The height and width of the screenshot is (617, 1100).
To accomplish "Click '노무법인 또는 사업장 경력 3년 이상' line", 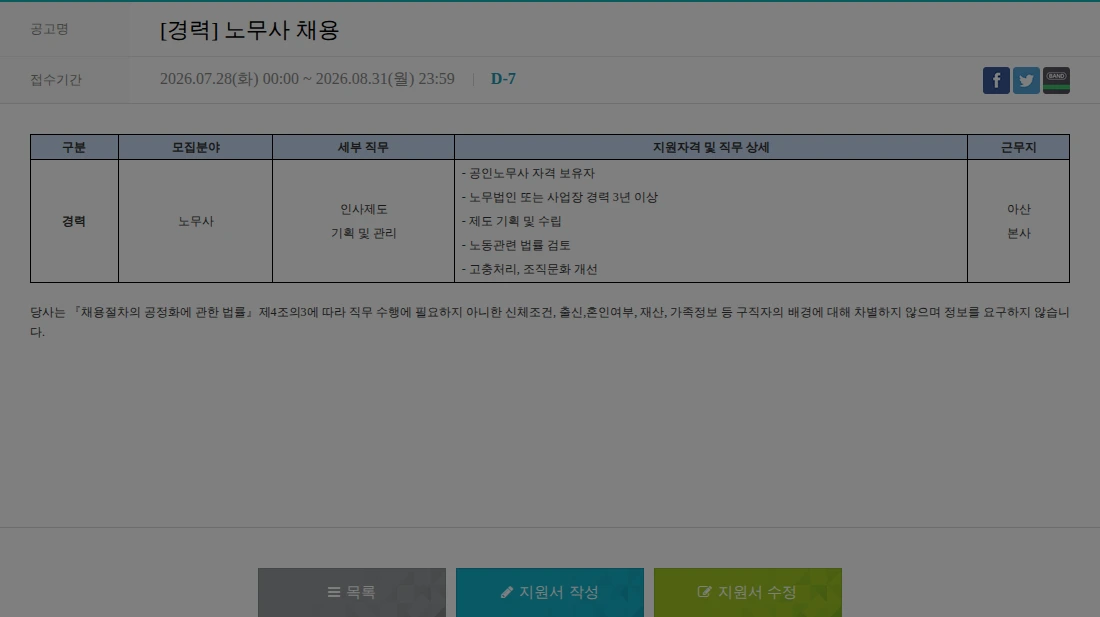I will [560, 197].
